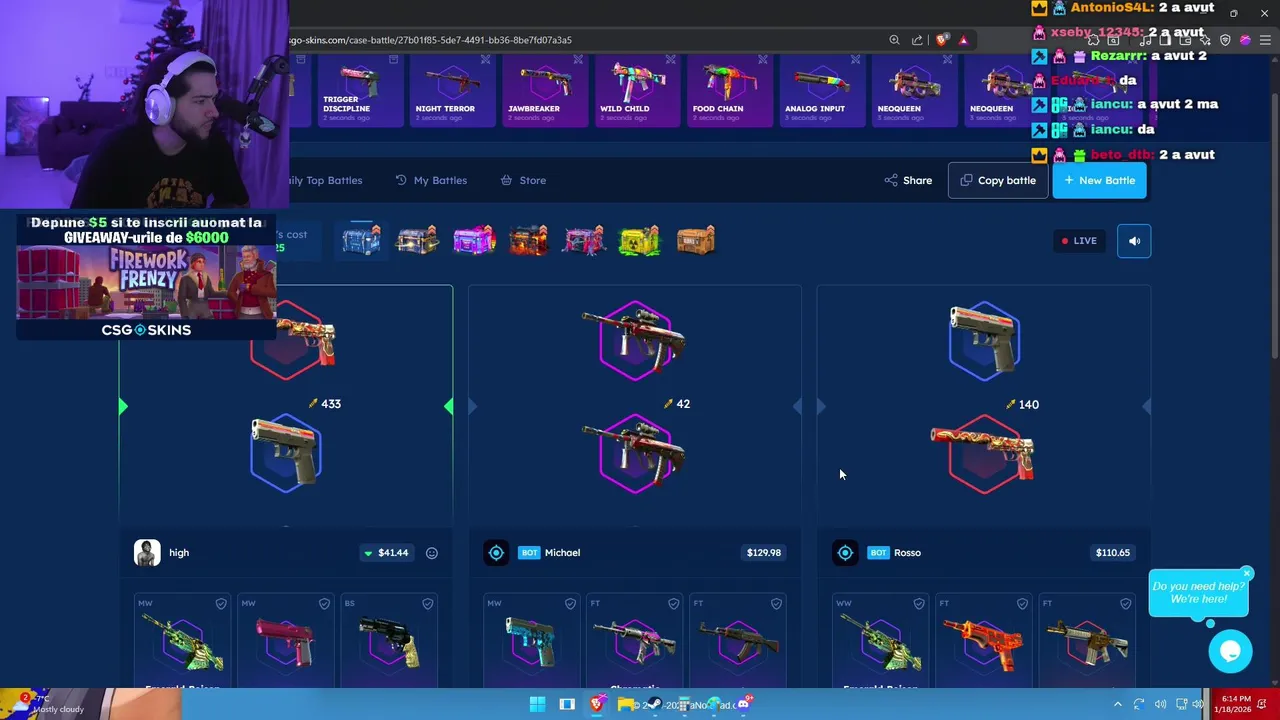
Task: Select the purple-pink case icon
Action: (x=473, y=241)
